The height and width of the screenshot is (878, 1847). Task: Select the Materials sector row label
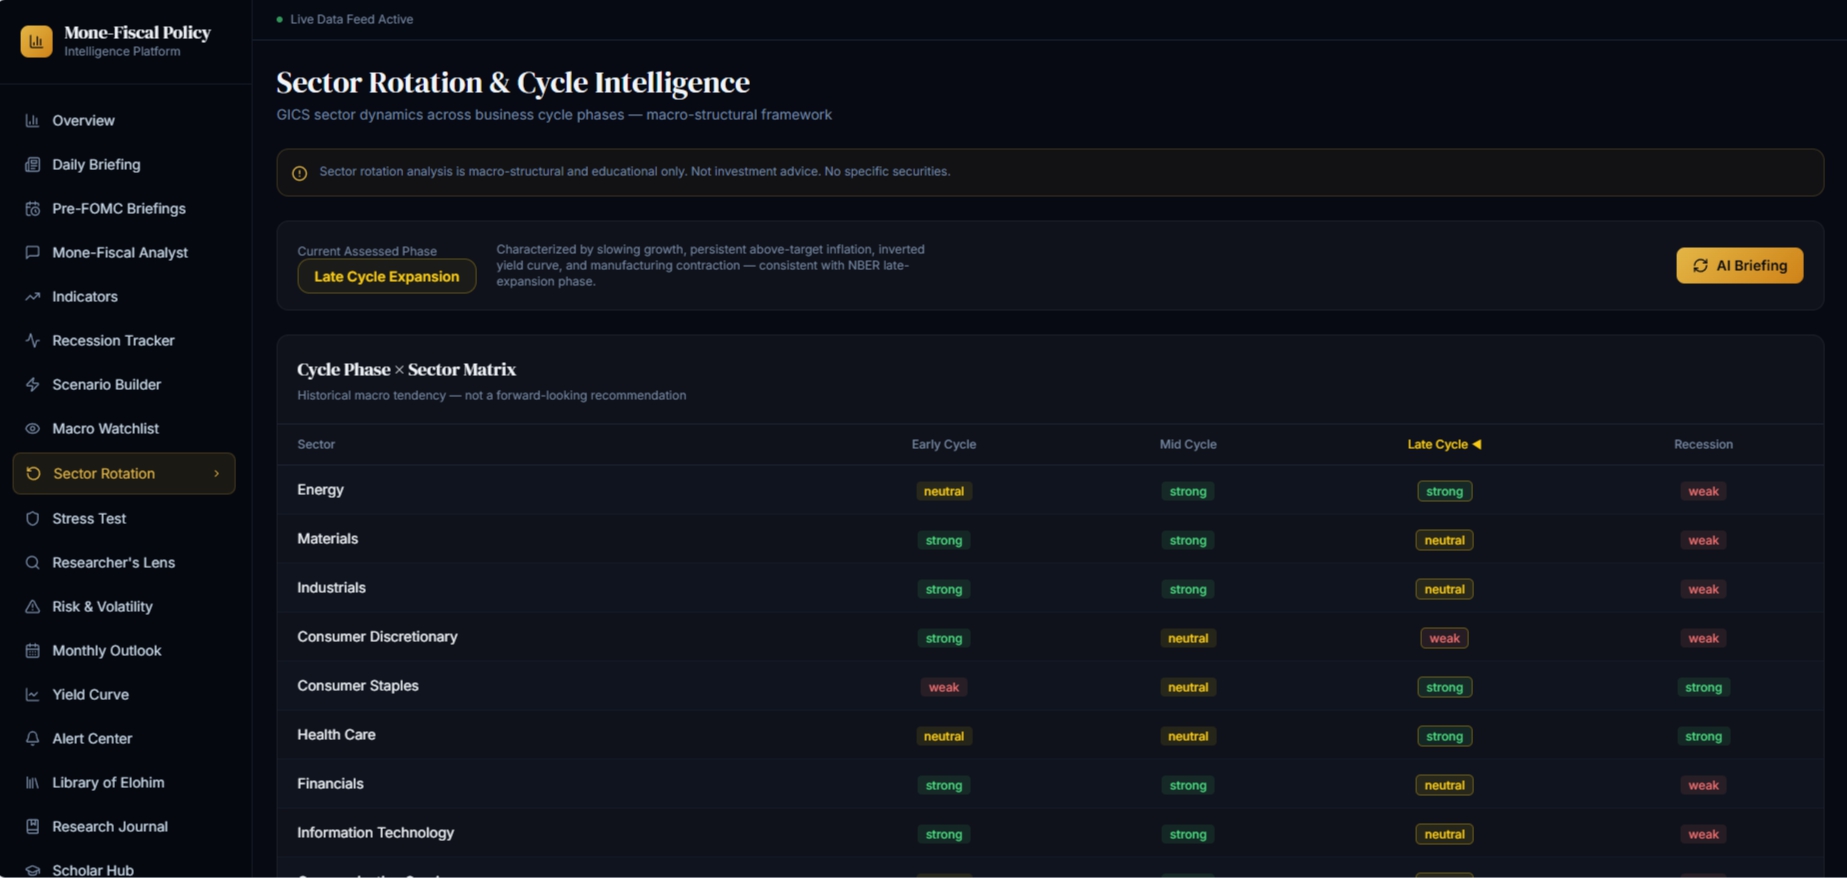(x=327, y=538)
